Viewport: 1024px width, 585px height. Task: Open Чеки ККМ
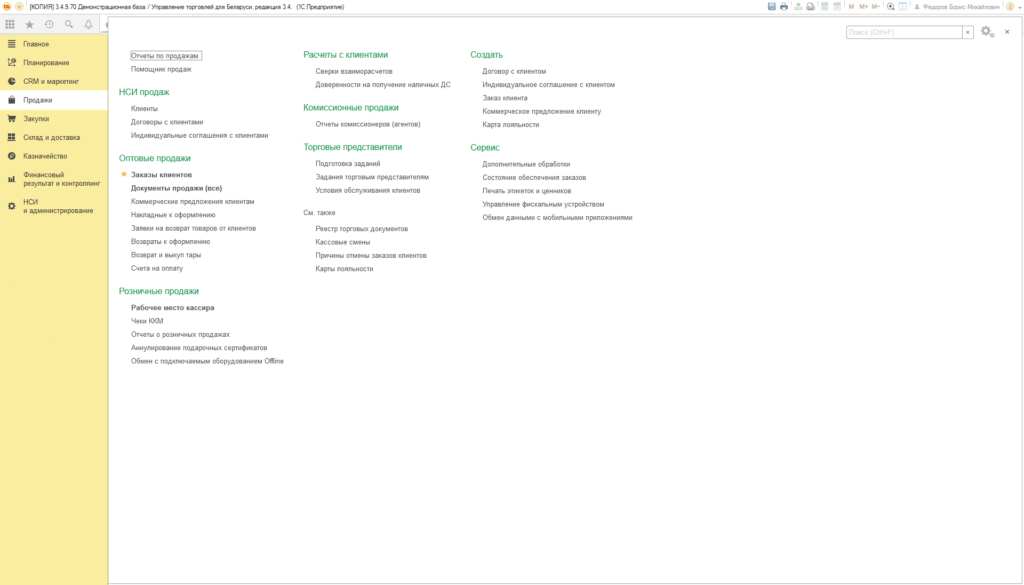pyautogui.click(x=147, y=321)
